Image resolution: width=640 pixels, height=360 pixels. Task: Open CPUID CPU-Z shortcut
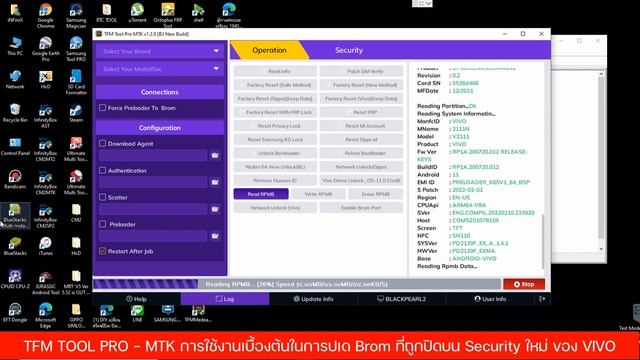(15, 280)
